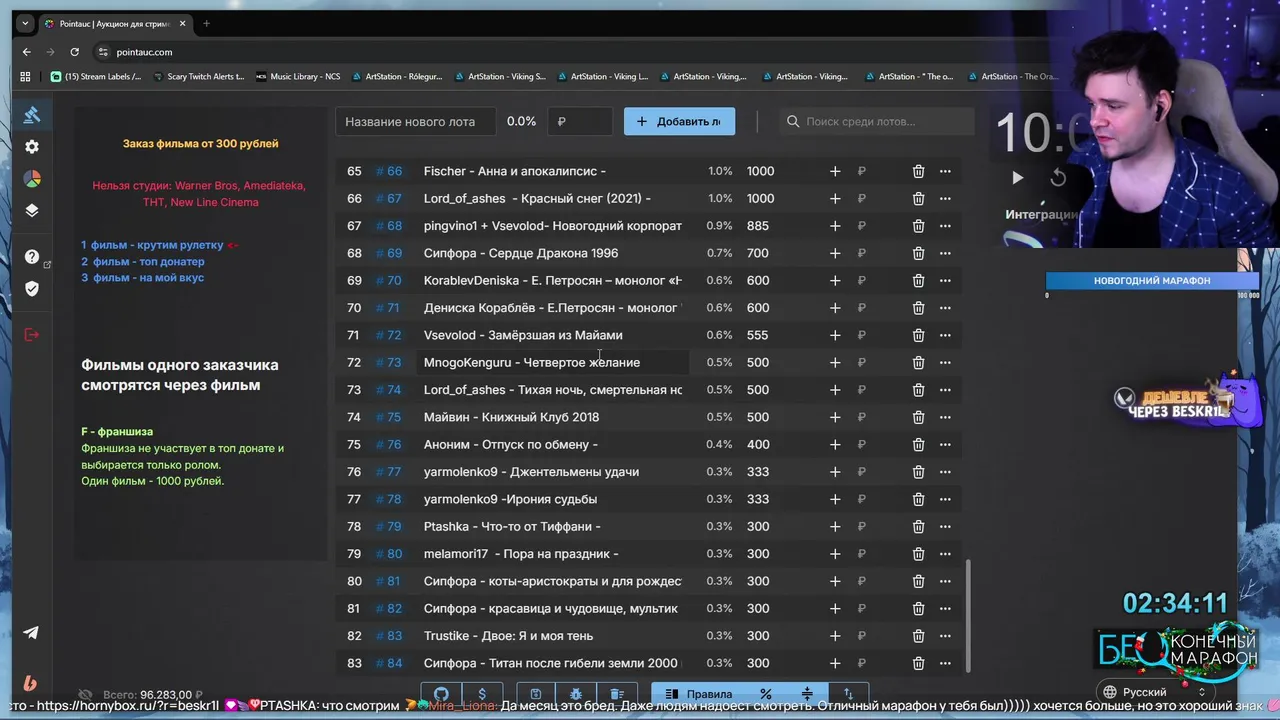Click the percent icon in bottom toolbar
1280x720 pixels.
[x=765, y=694]
